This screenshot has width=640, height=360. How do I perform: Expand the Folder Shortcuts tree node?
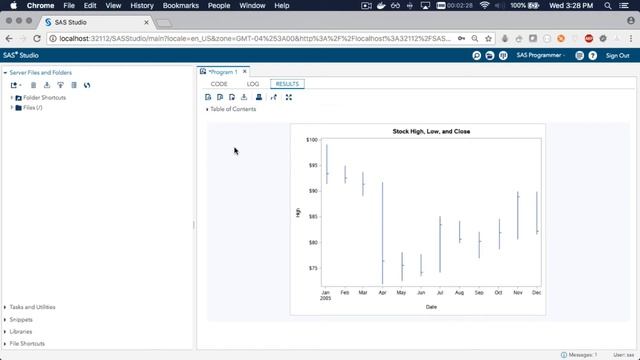pyautogui.click(x=12, y=98)
